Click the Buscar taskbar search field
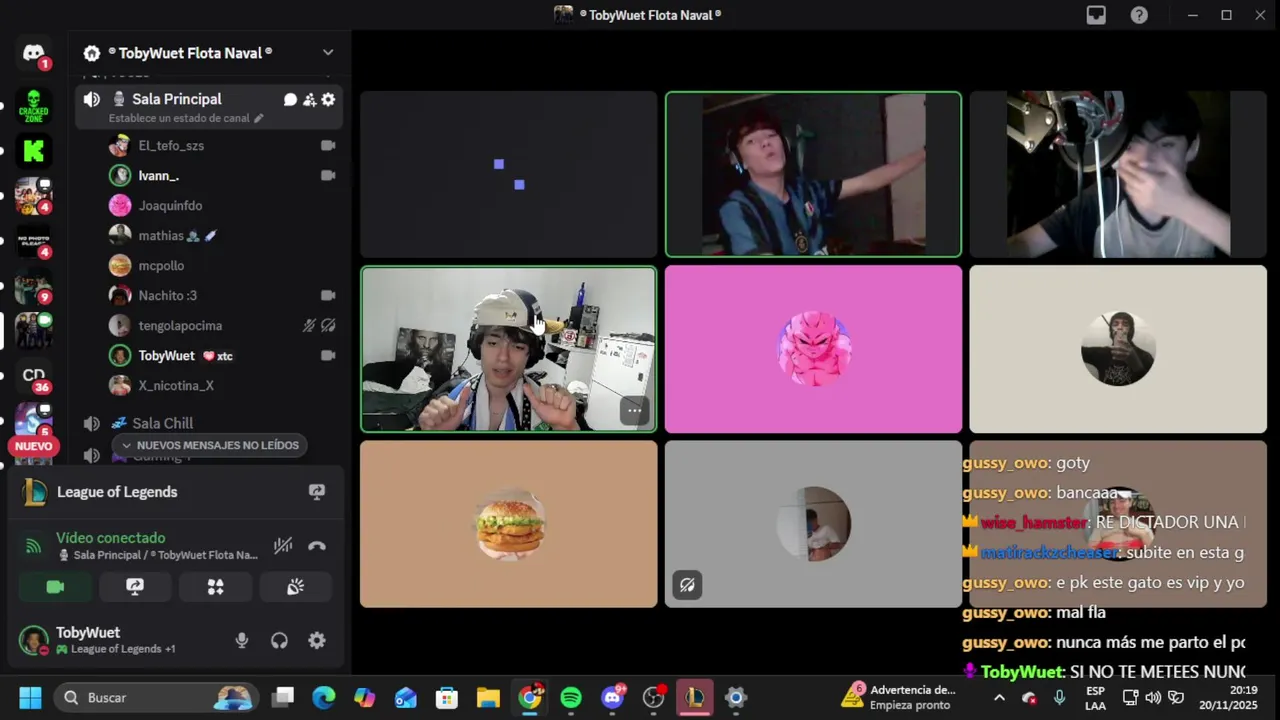1280x720 pixels. point(155,697)
